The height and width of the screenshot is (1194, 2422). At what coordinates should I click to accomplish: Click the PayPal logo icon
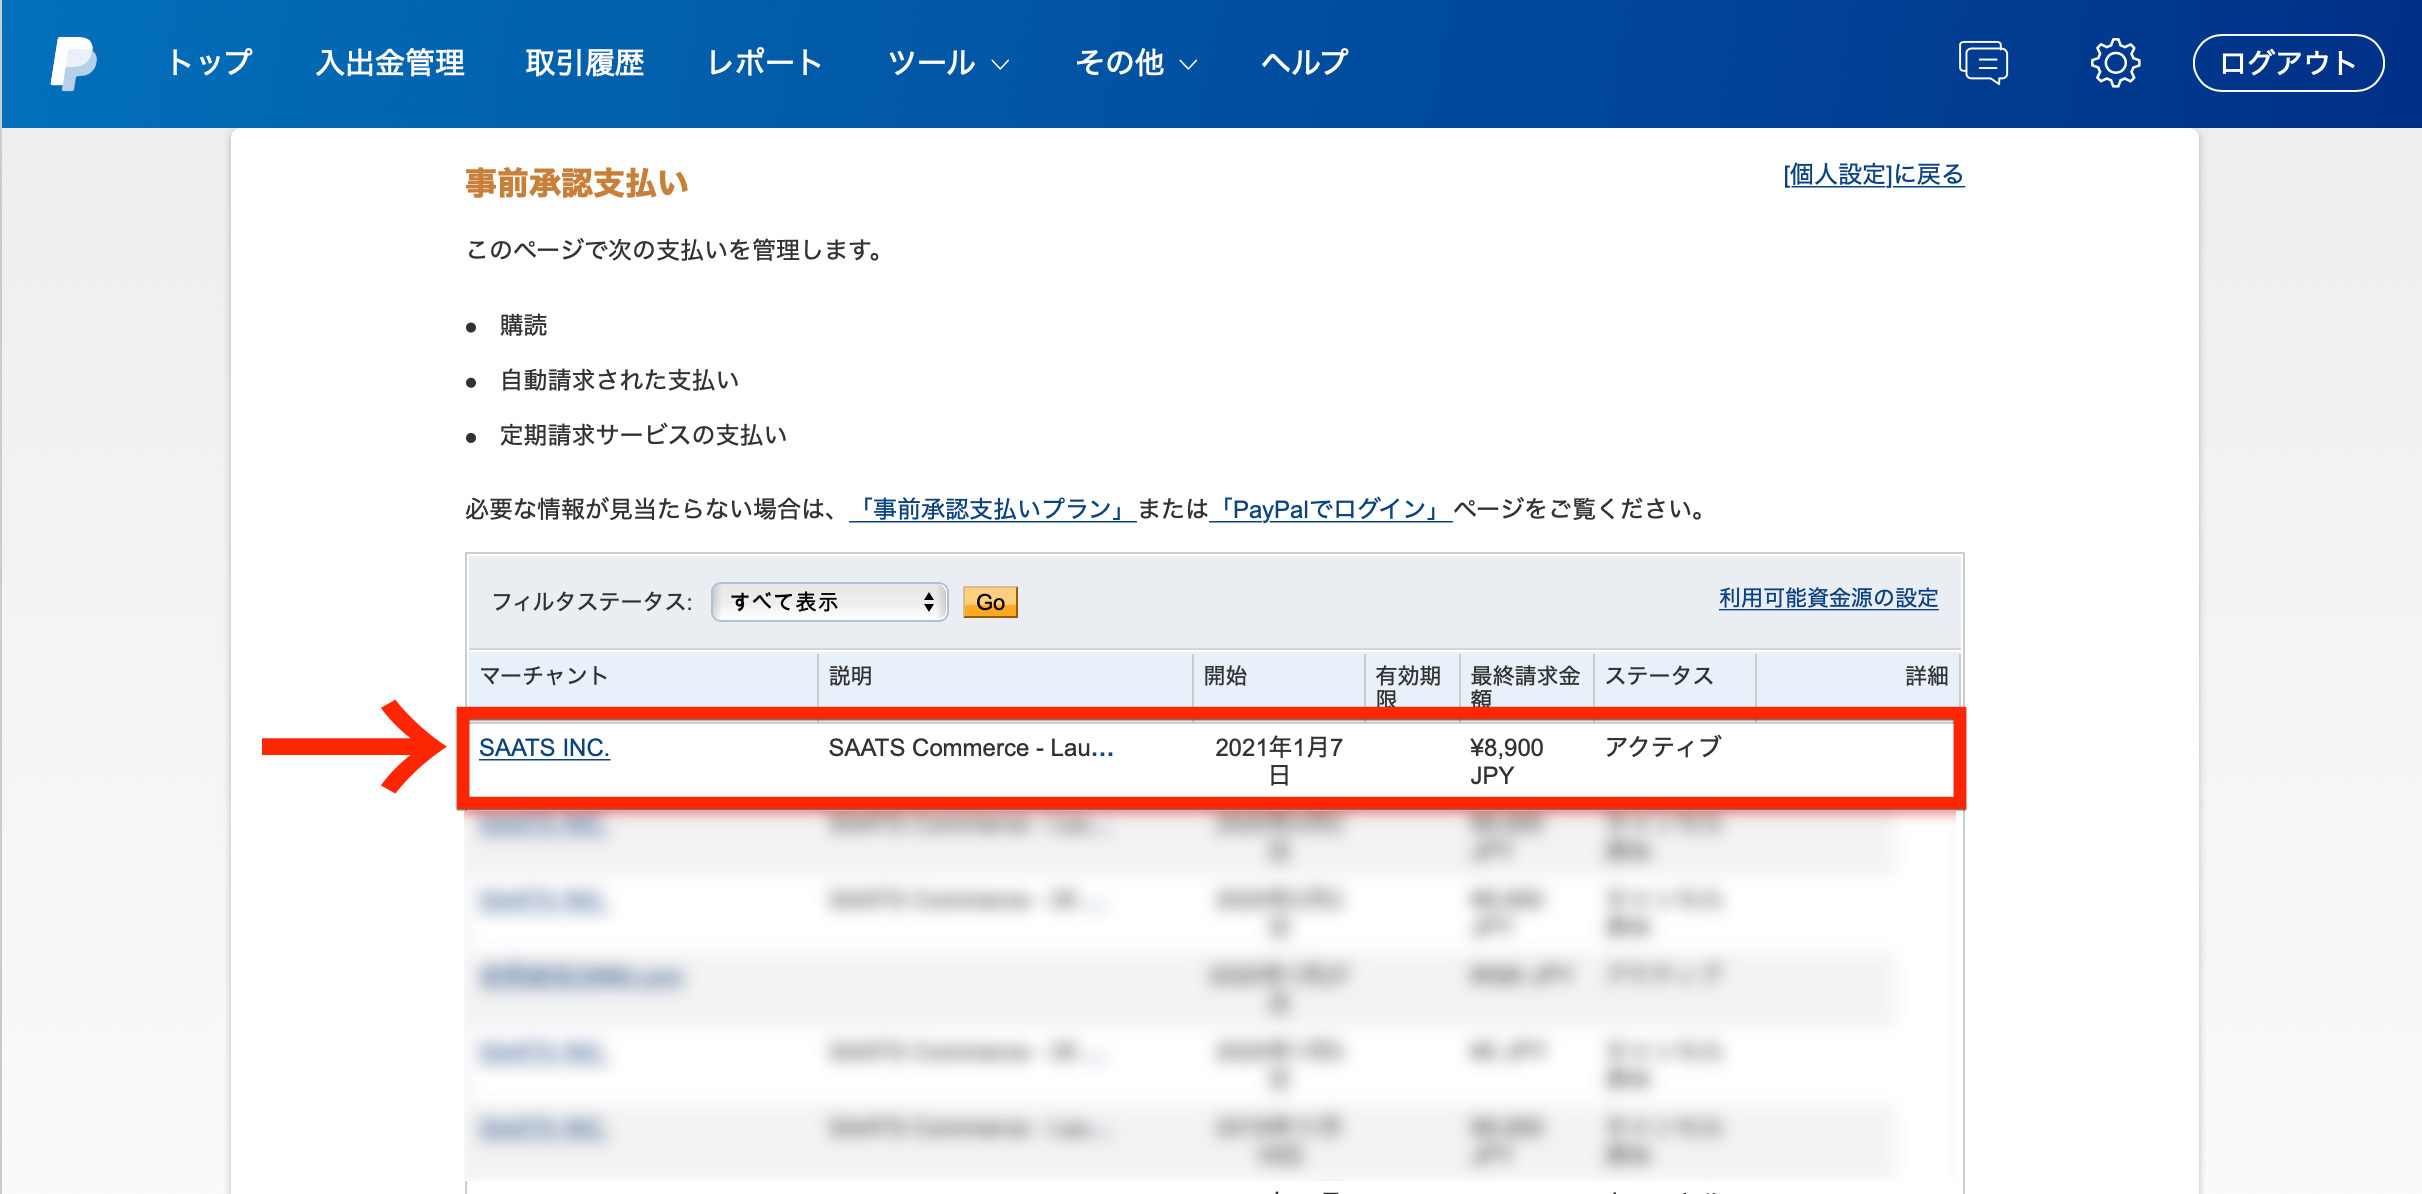point(73,63)
